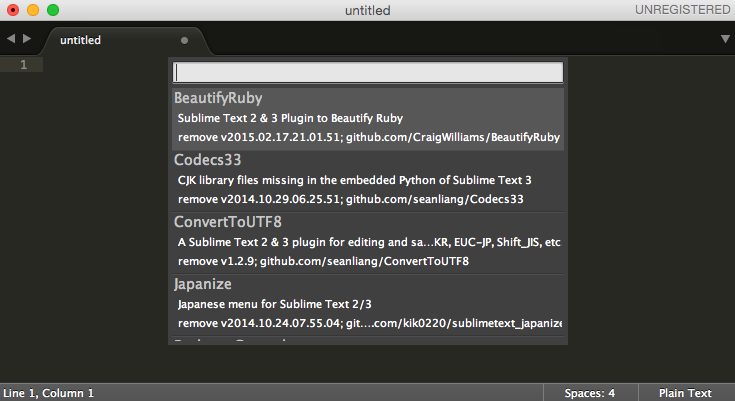The width and height of the screenshot is (735, 401).
Task: Click 'Sublime Text 2 & 3 Plugin to Beautify Ruby'
Action: point(291,118)
